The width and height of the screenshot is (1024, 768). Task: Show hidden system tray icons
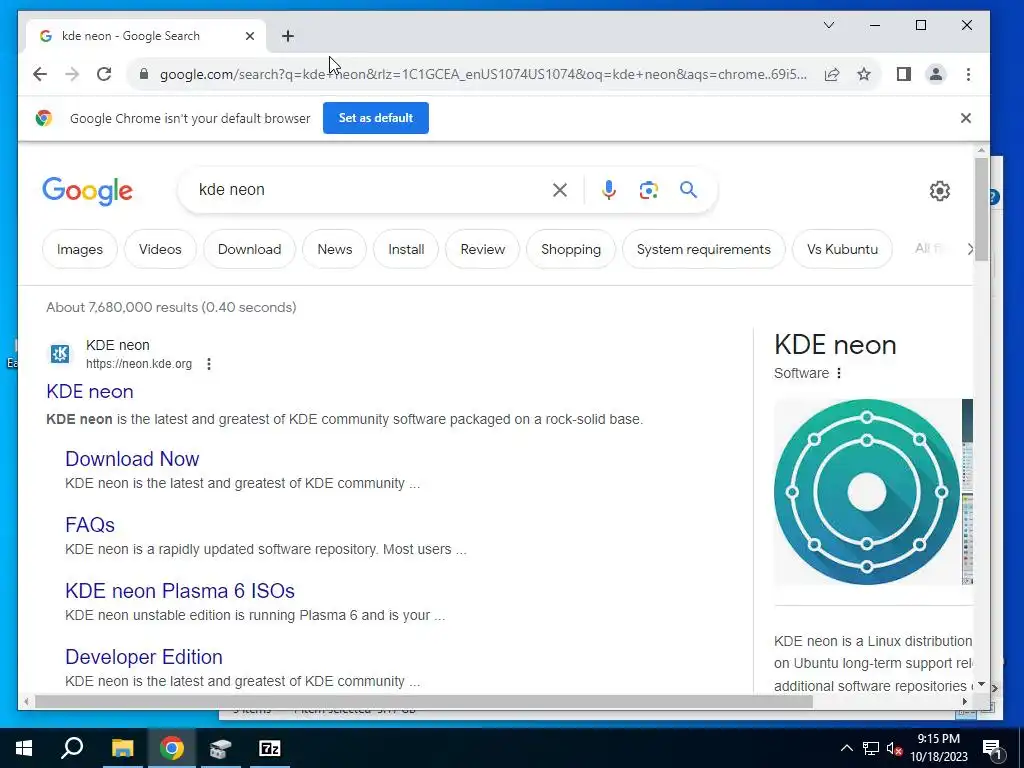(x=846, y=748)
